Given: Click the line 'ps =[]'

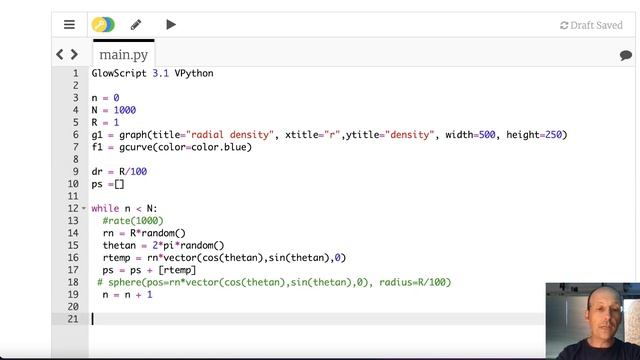Looking at the screenshot, I should pos(108,184).
